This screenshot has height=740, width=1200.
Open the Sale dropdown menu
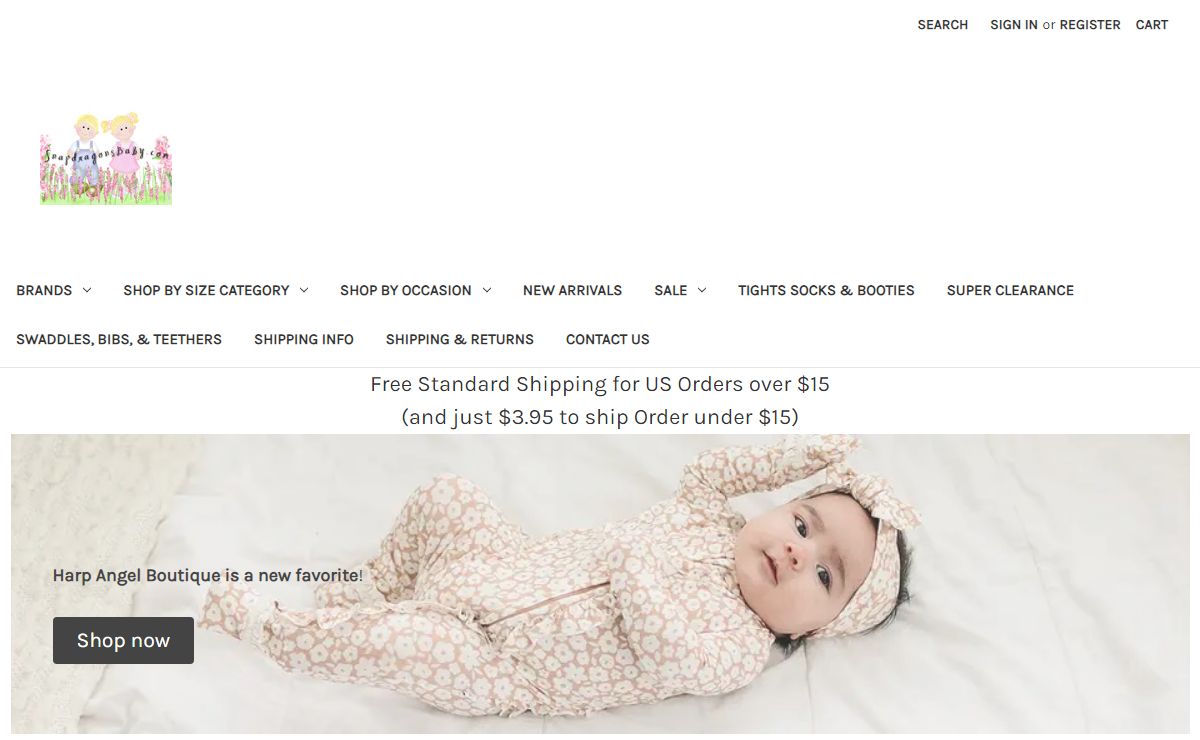tap(680, 290)
